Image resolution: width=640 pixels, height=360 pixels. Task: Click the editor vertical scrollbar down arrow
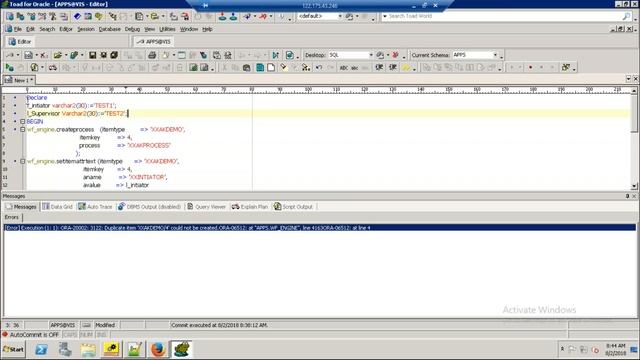tap(634, 187)
